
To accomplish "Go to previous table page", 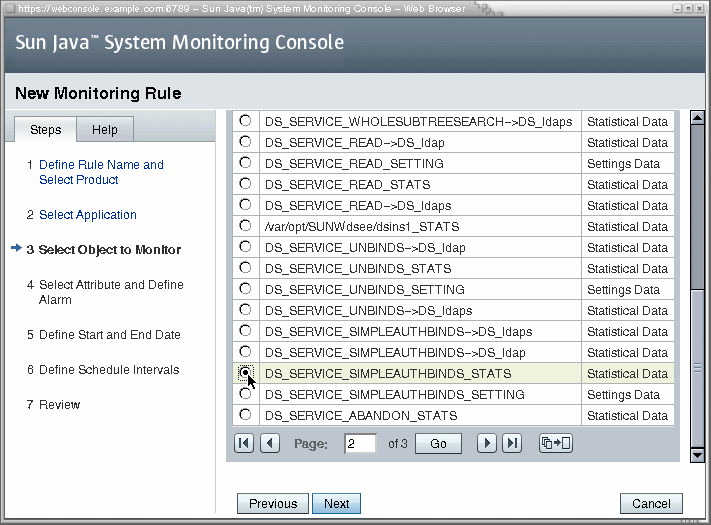I will pos(270,443).
